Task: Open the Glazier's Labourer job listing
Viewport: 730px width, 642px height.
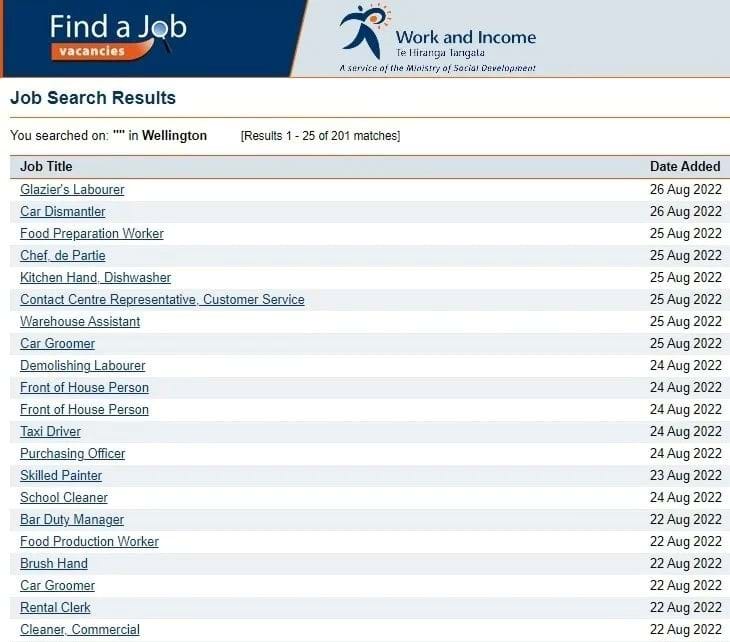Action: [x=72, y=189]
